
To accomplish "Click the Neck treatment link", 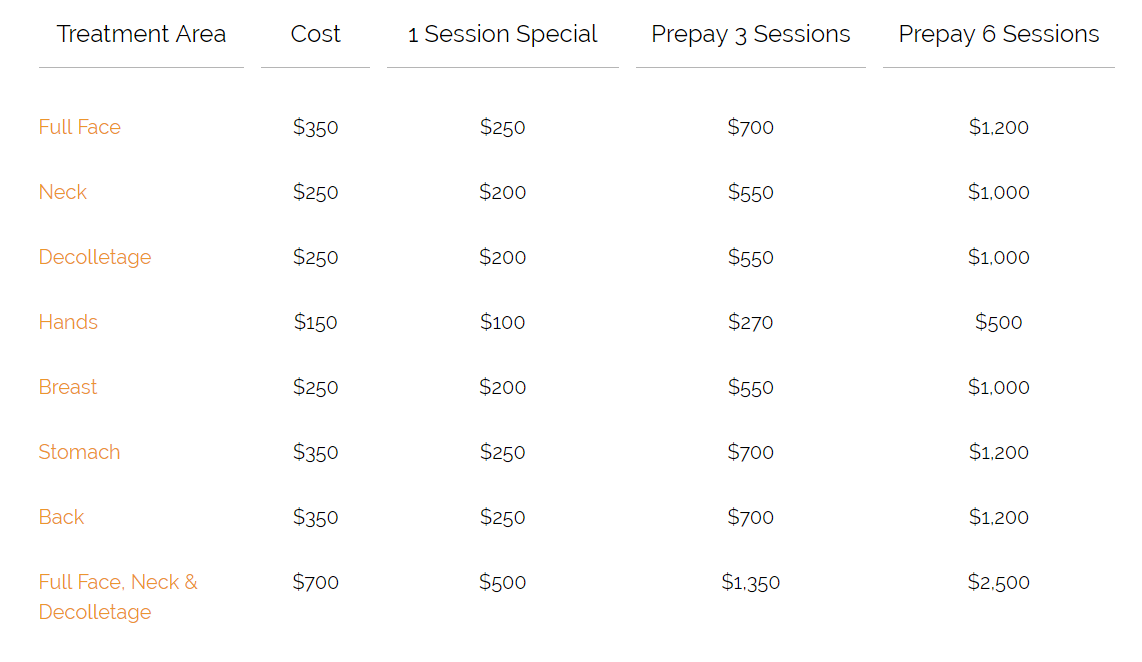I will [63, 192].
